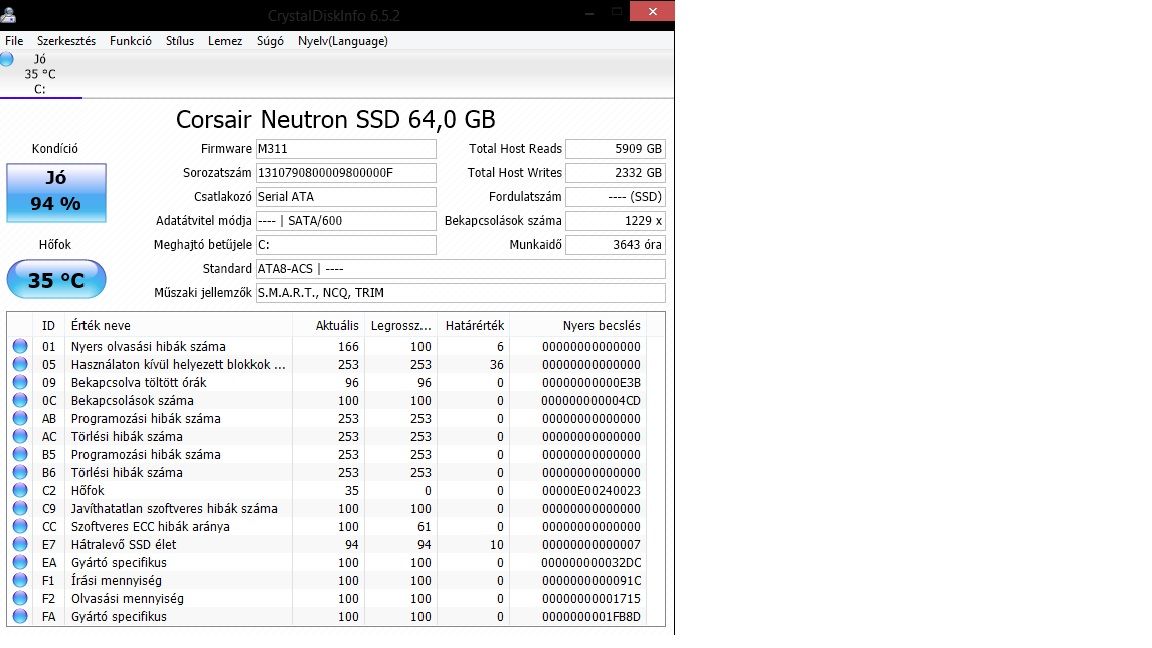Open the File menu
The width and height of the screenshot is (1152, 648).
14,41
